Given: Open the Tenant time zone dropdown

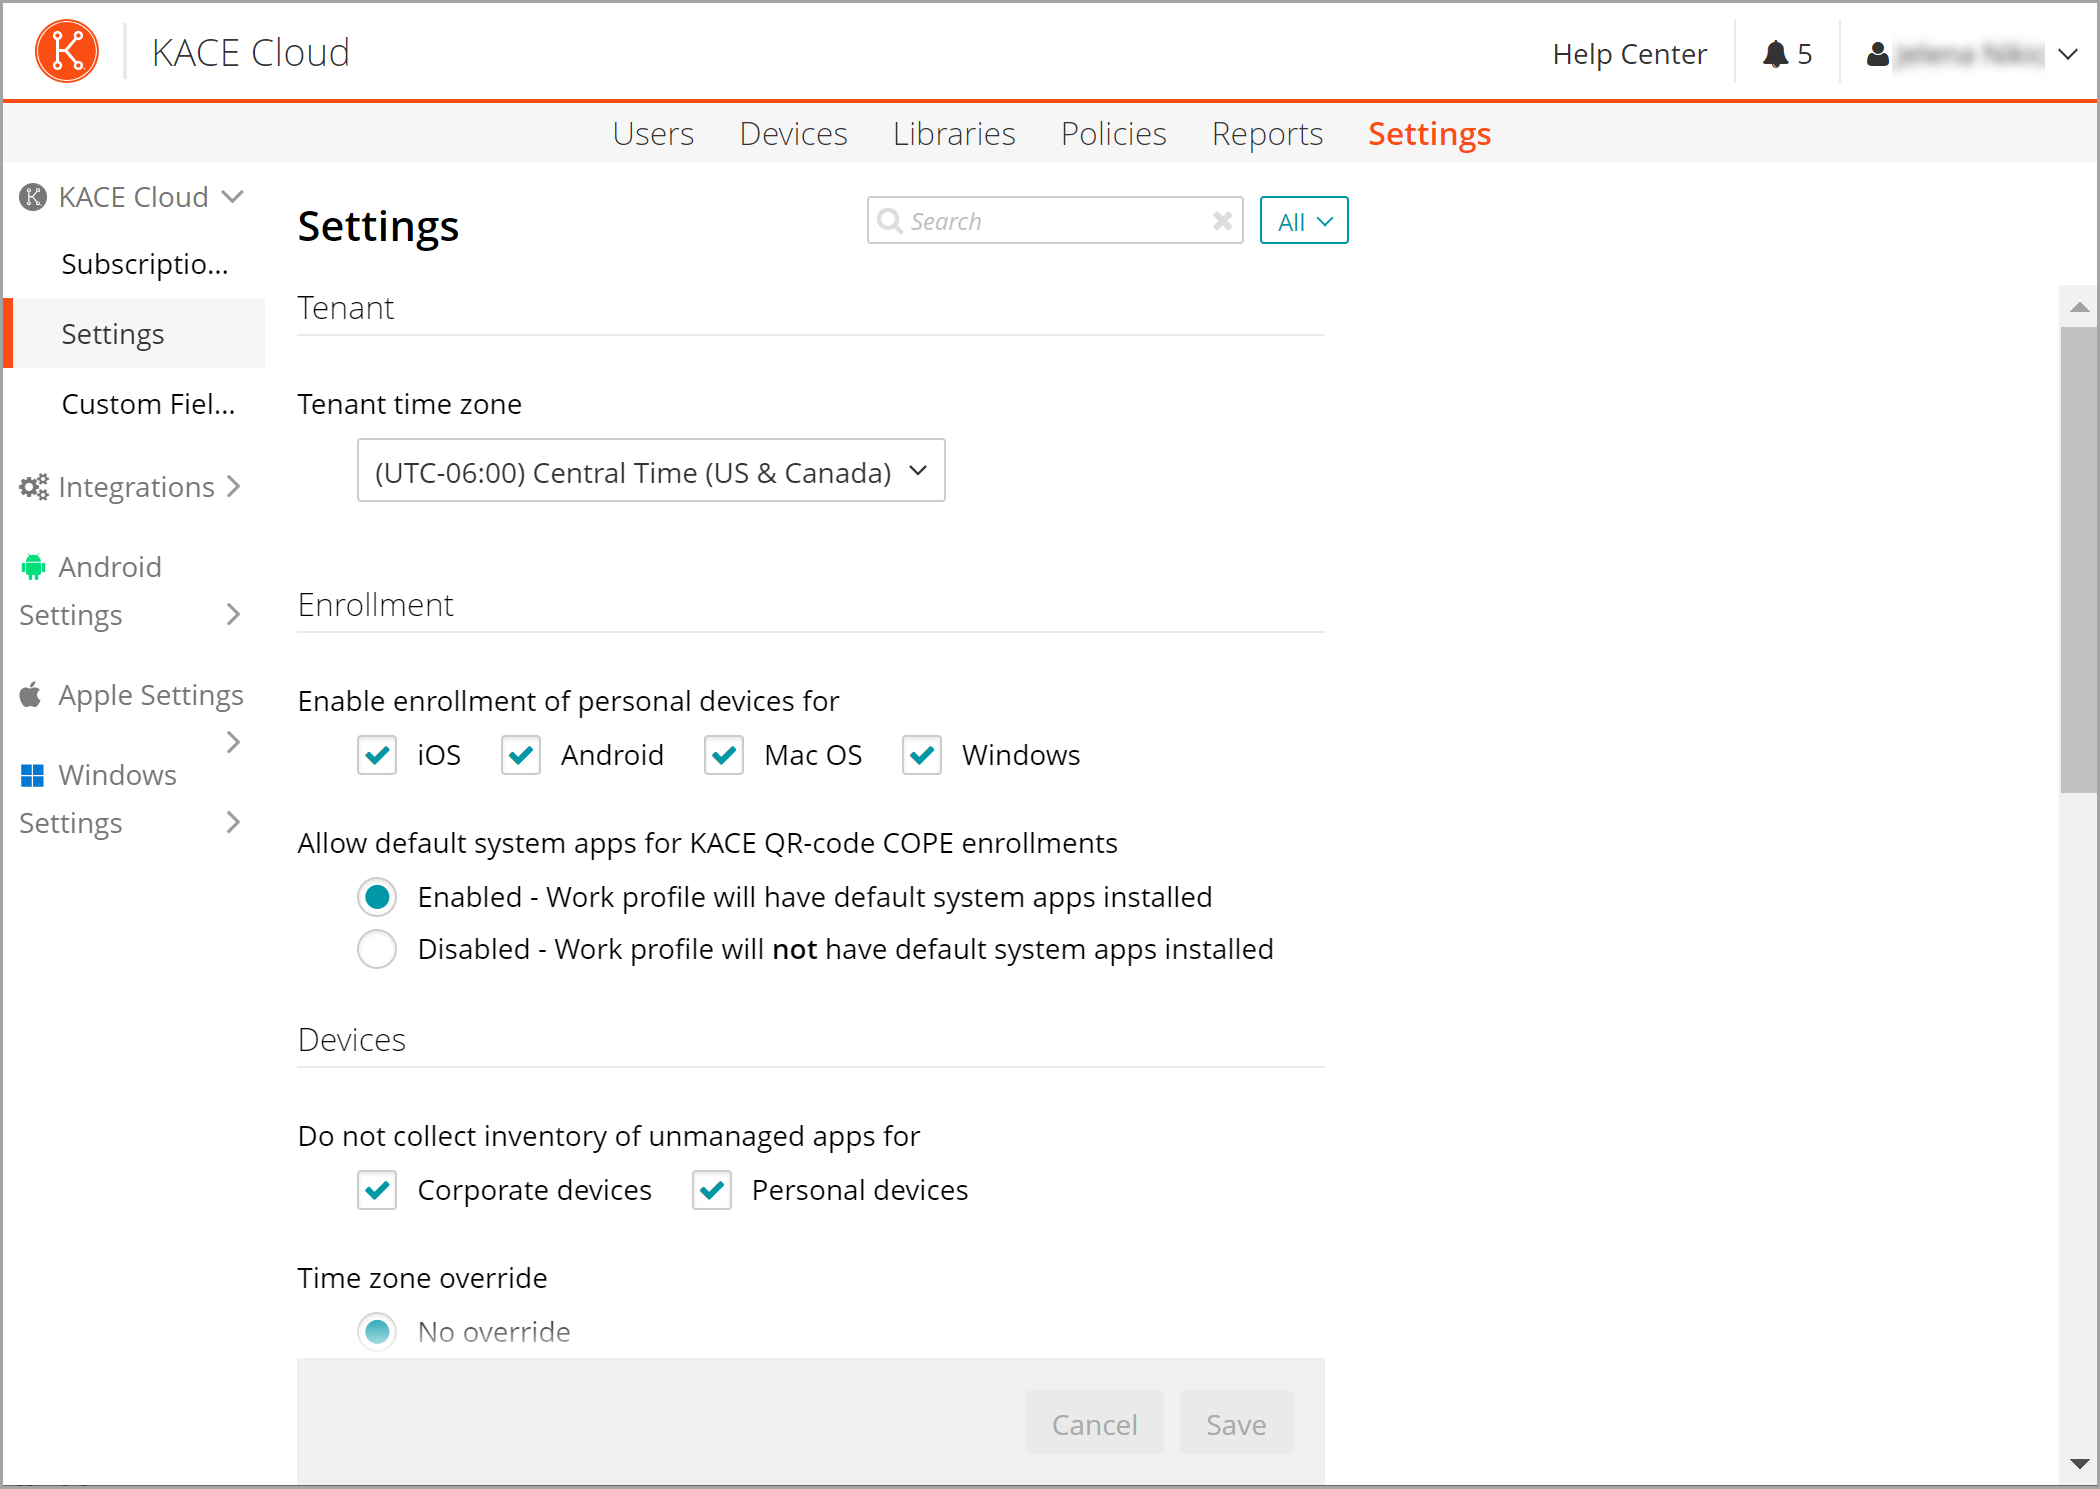Looking at the screenshot, I should (650, 471).
